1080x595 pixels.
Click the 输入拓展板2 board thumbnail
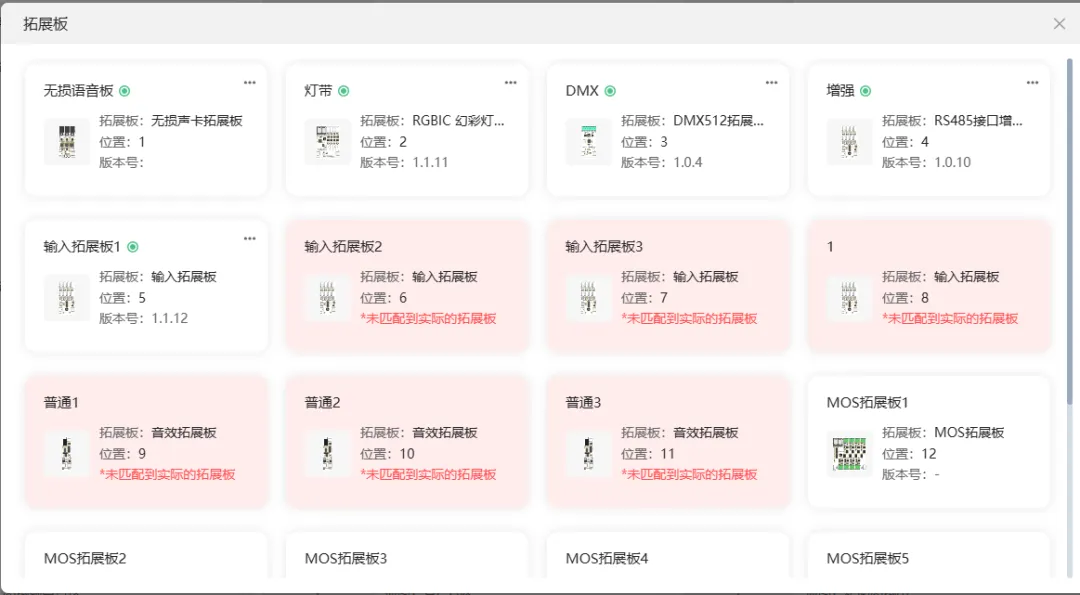click(x=328, y=298)
